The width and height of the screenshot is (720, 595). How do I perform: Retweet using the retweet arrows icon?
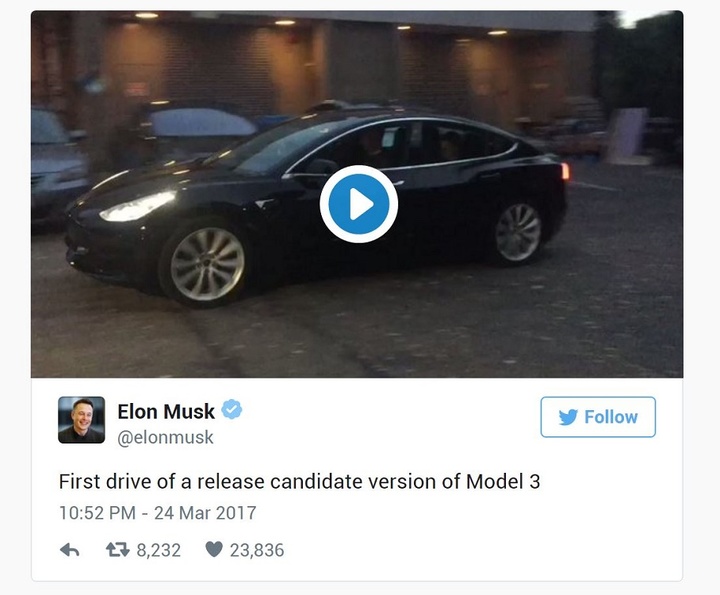[x=118, y=550]
